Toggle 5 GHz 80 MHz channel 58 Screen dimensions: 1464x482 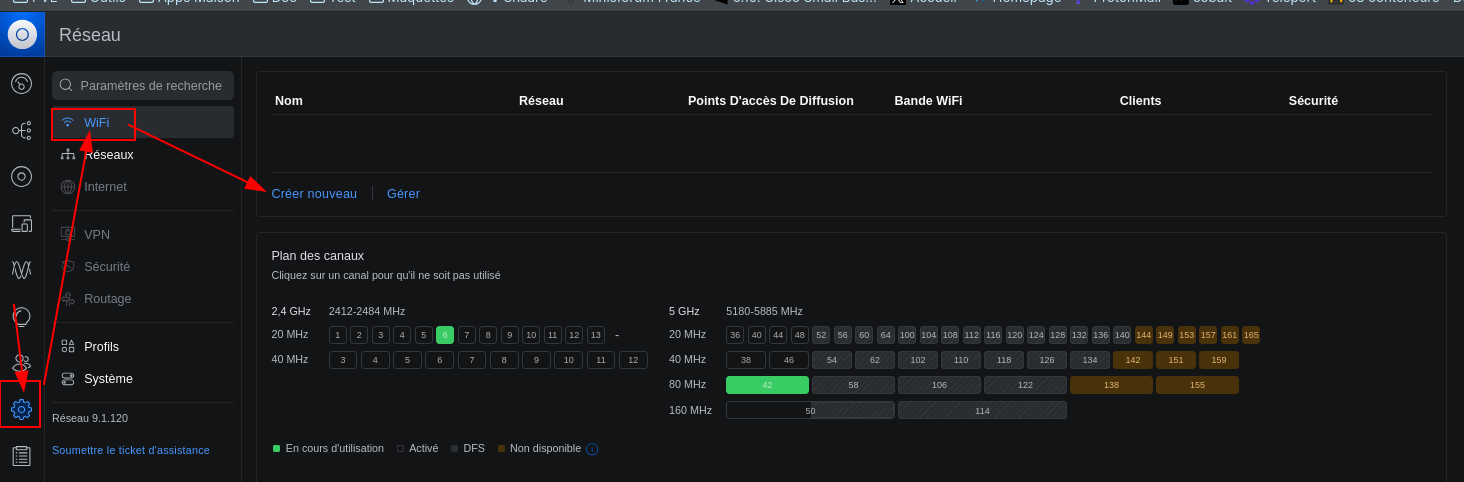pos(853,385)
